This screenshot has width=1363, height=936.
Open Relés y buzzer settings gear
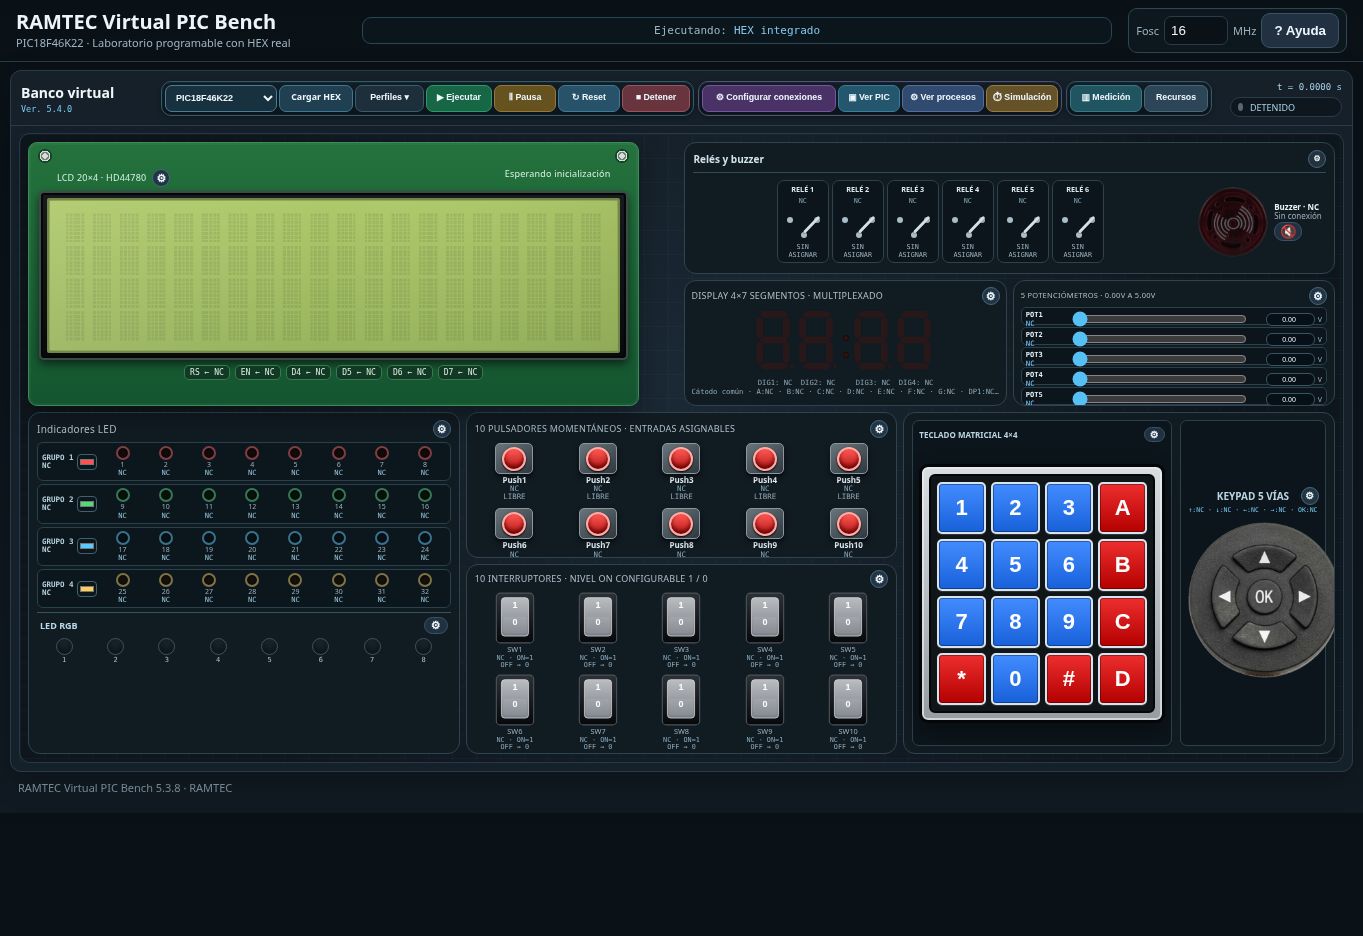click(x=1316, y=159)
